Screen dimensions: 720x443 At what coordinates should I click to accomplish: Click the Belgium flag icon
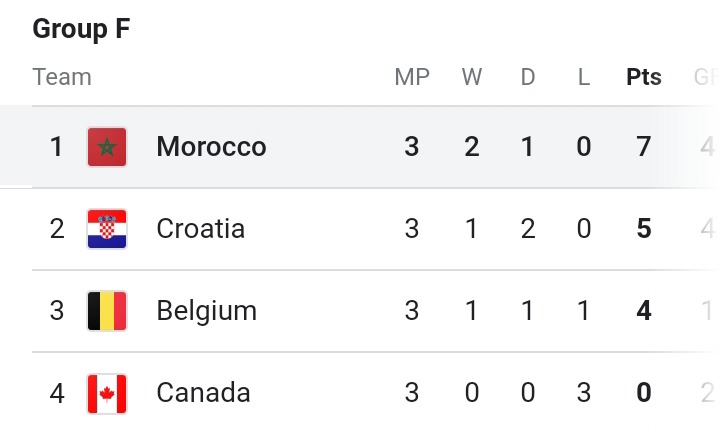click(107, 311)
